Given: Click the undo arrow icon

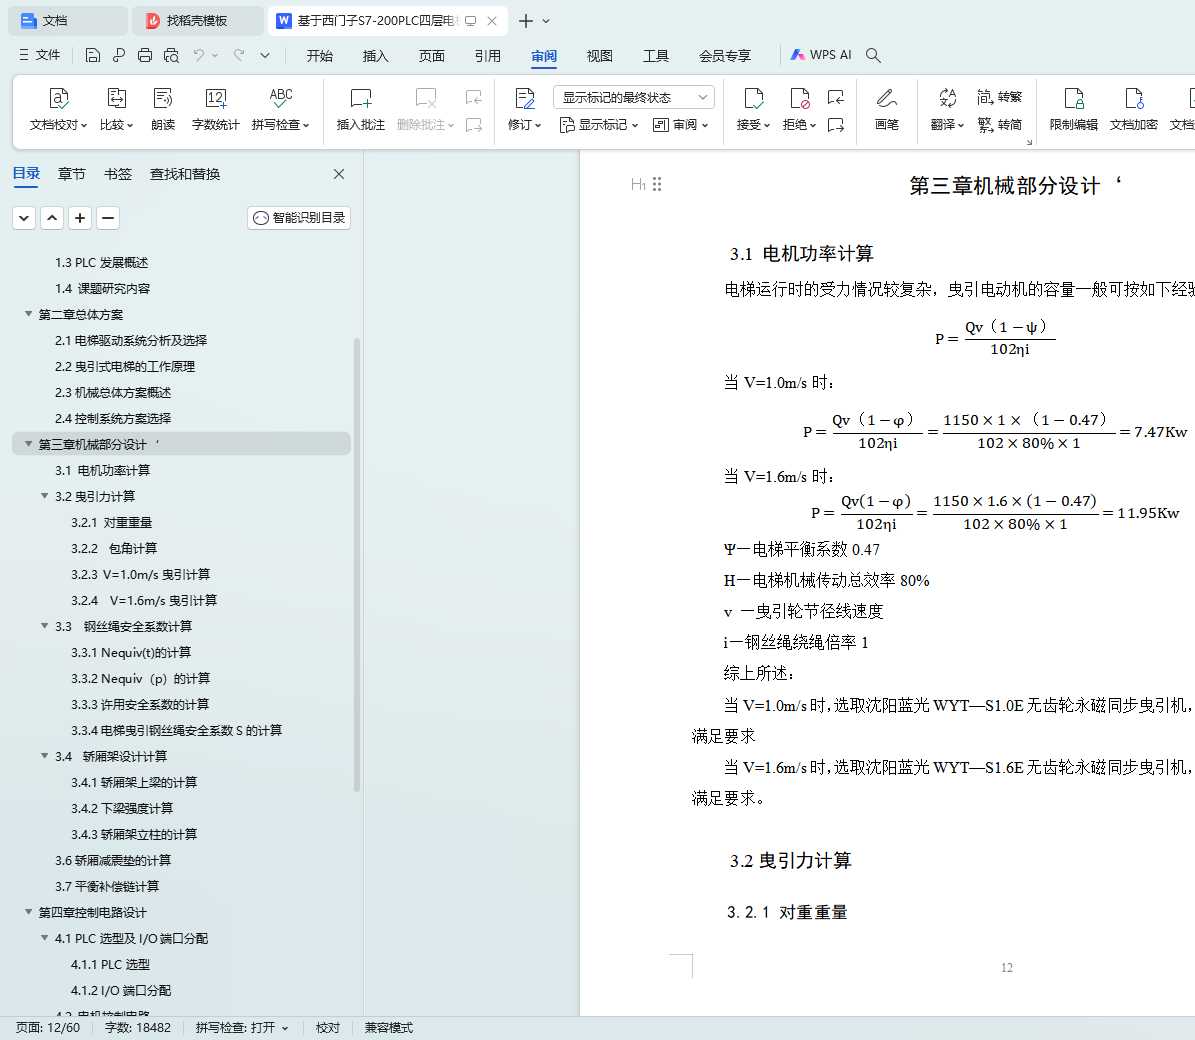Looking at the screenshot, I should tap(199, 55).
